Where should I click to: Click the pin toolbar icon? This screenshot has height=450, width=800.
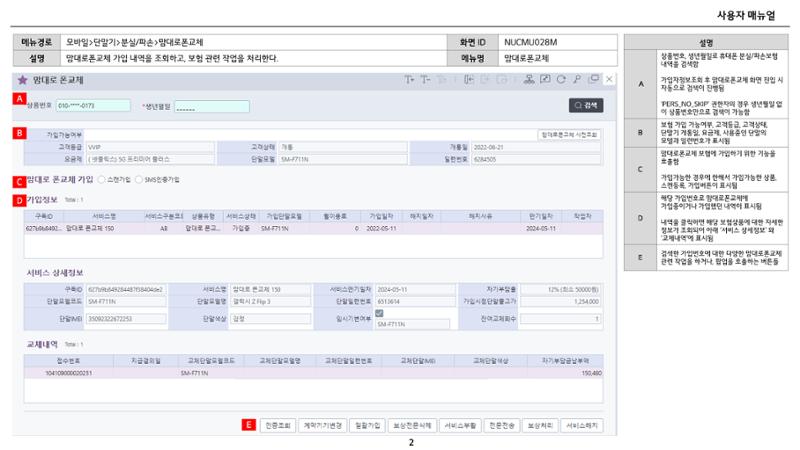pos(577,79)
